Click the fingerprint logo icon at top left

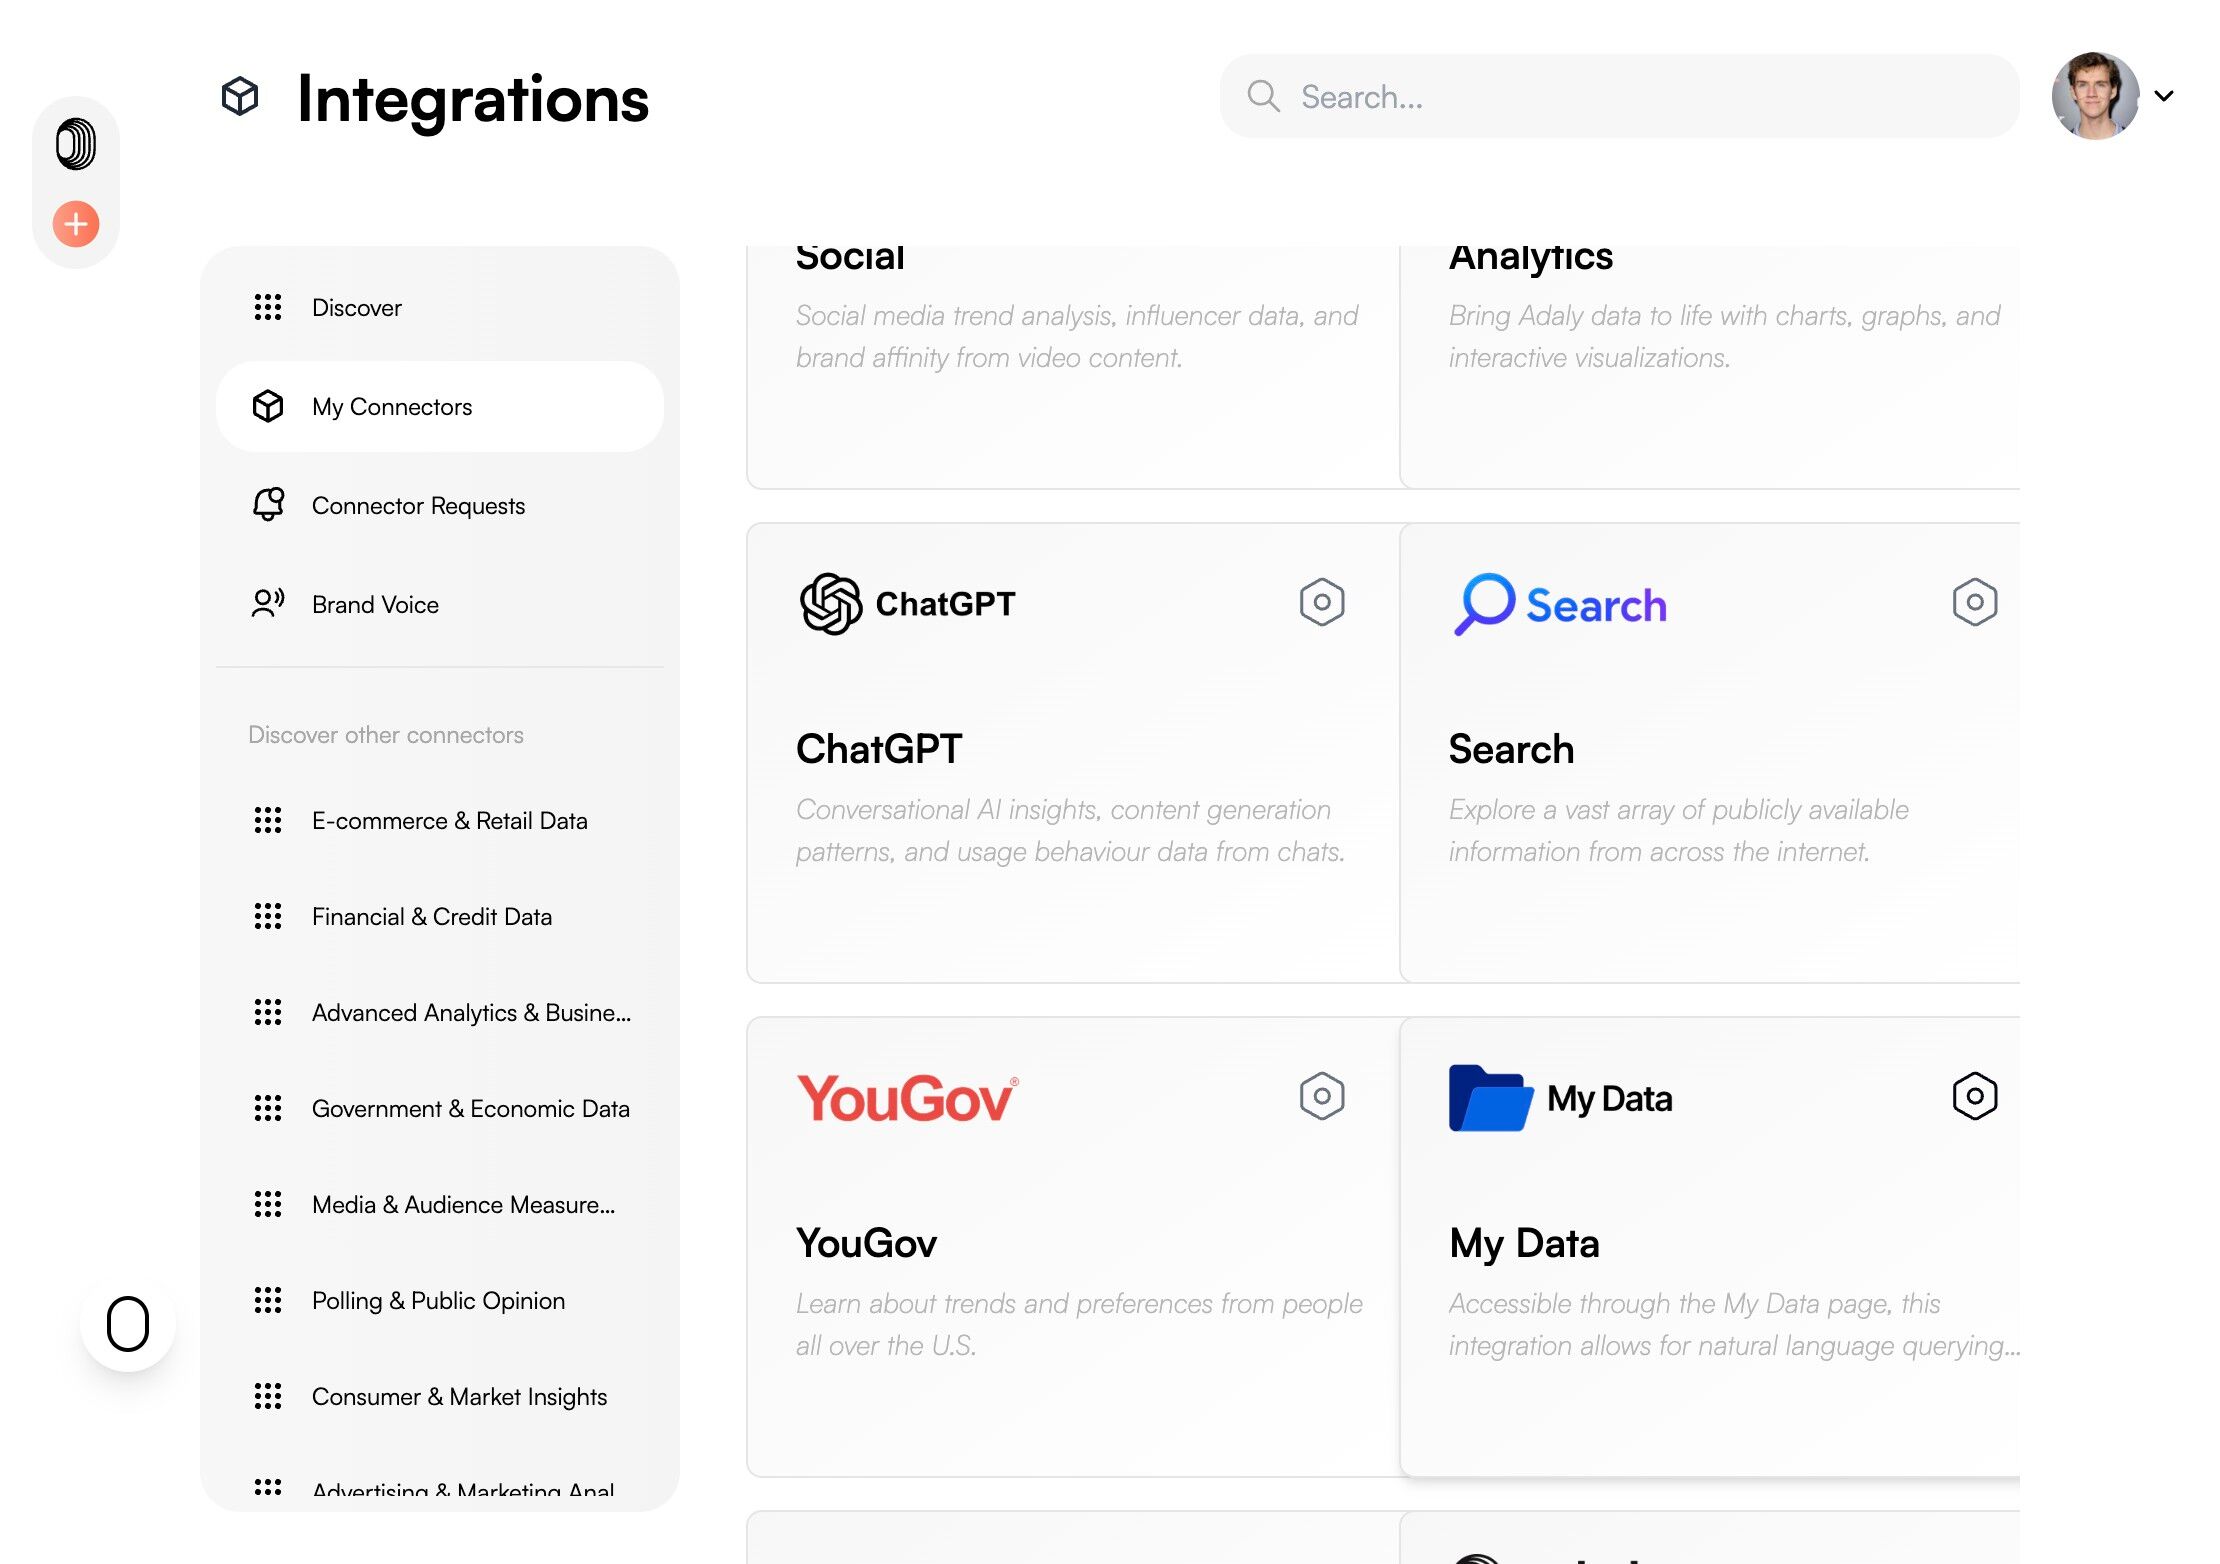click(x=76, y=144)
